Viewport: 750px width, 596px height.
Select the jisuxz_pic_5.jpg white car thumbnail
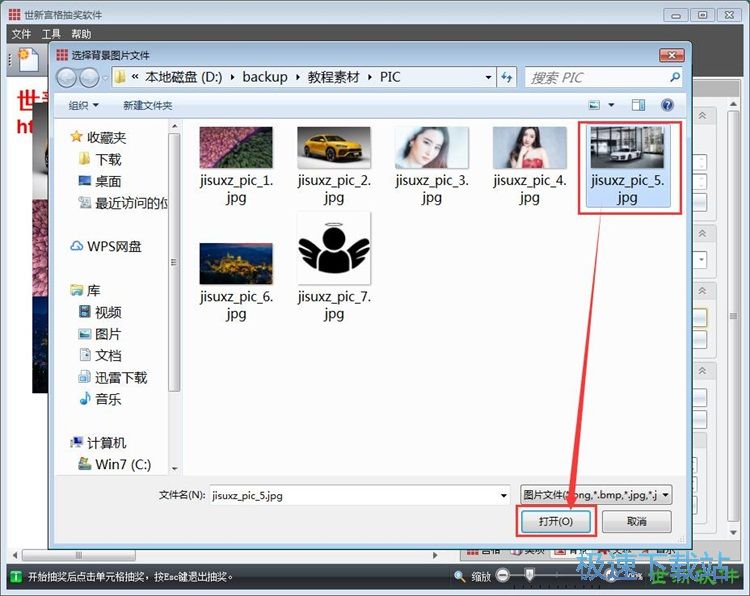[x=627, y=147]
